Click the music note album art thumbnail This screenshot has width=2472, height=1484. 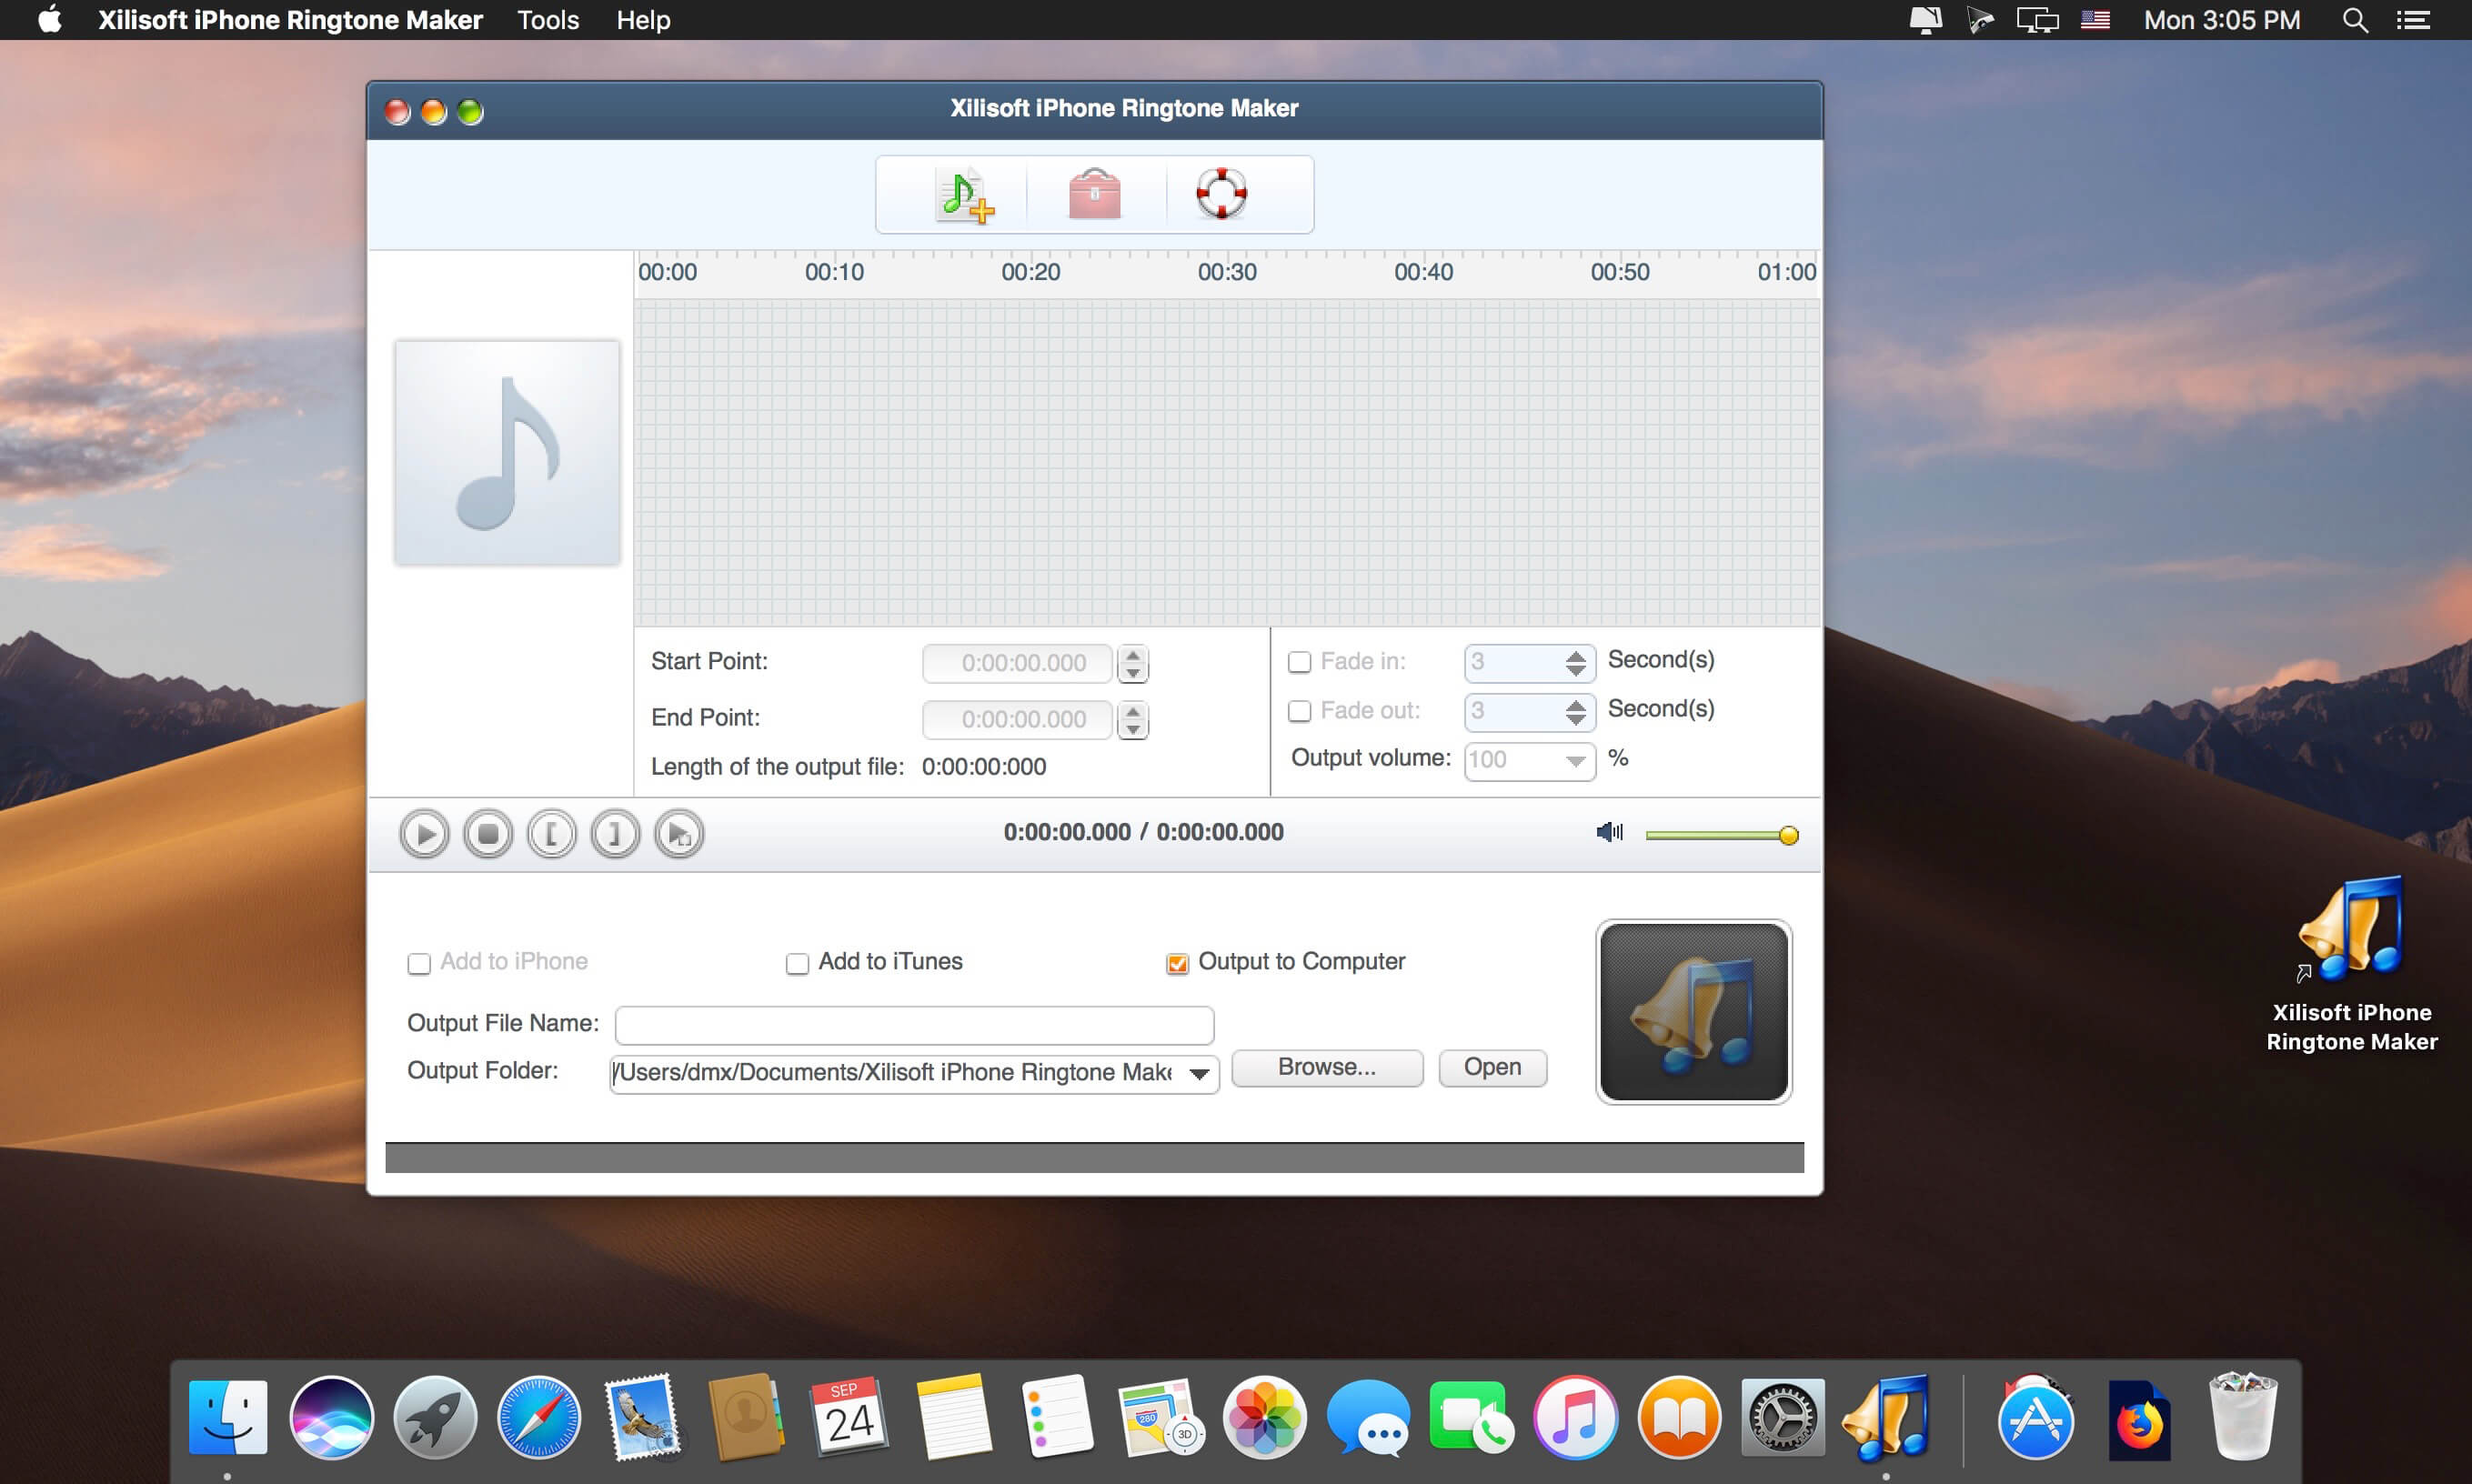point(507,453)
